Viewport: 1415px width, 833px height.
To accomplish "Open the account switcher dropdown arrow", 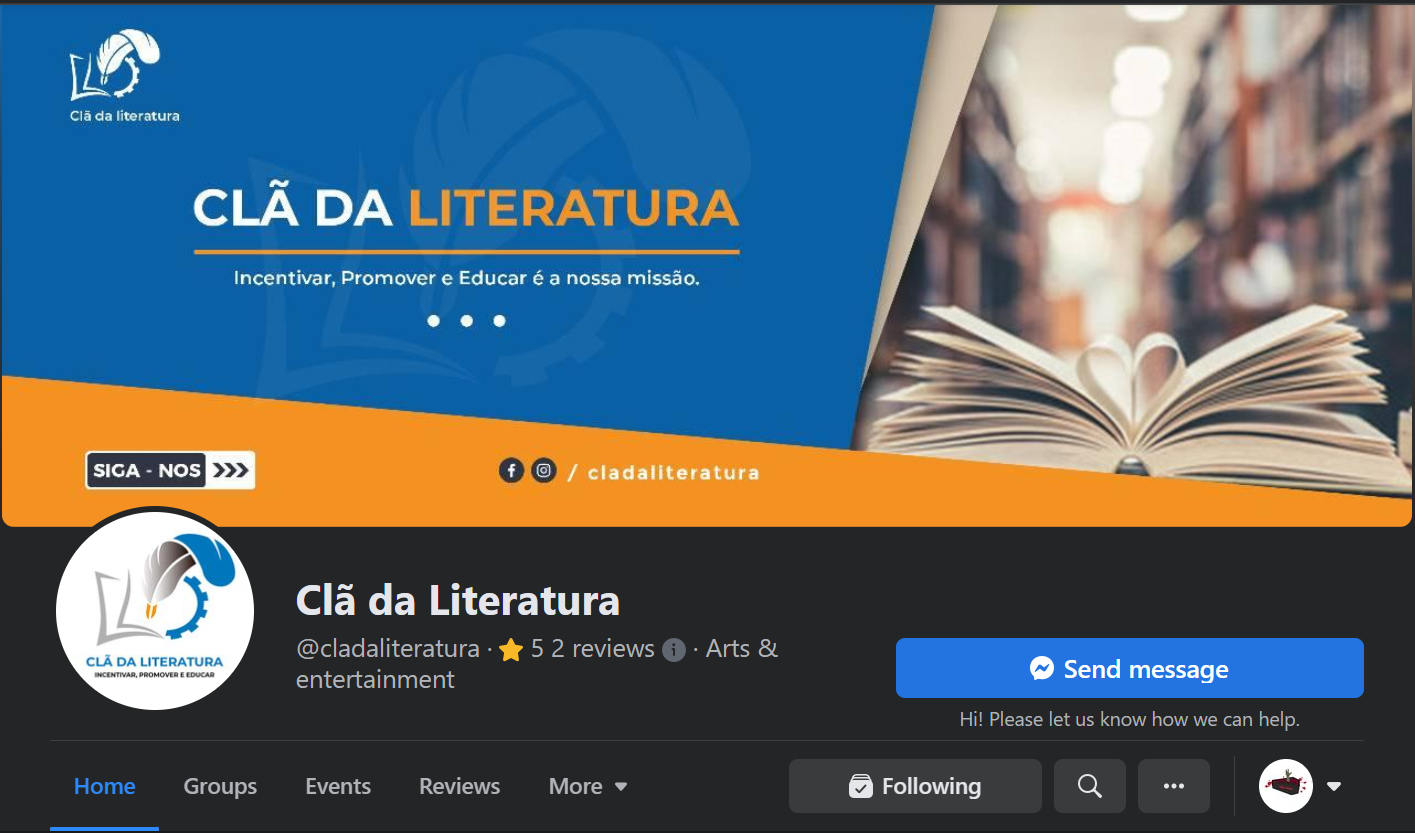I will click(1333, 786).
